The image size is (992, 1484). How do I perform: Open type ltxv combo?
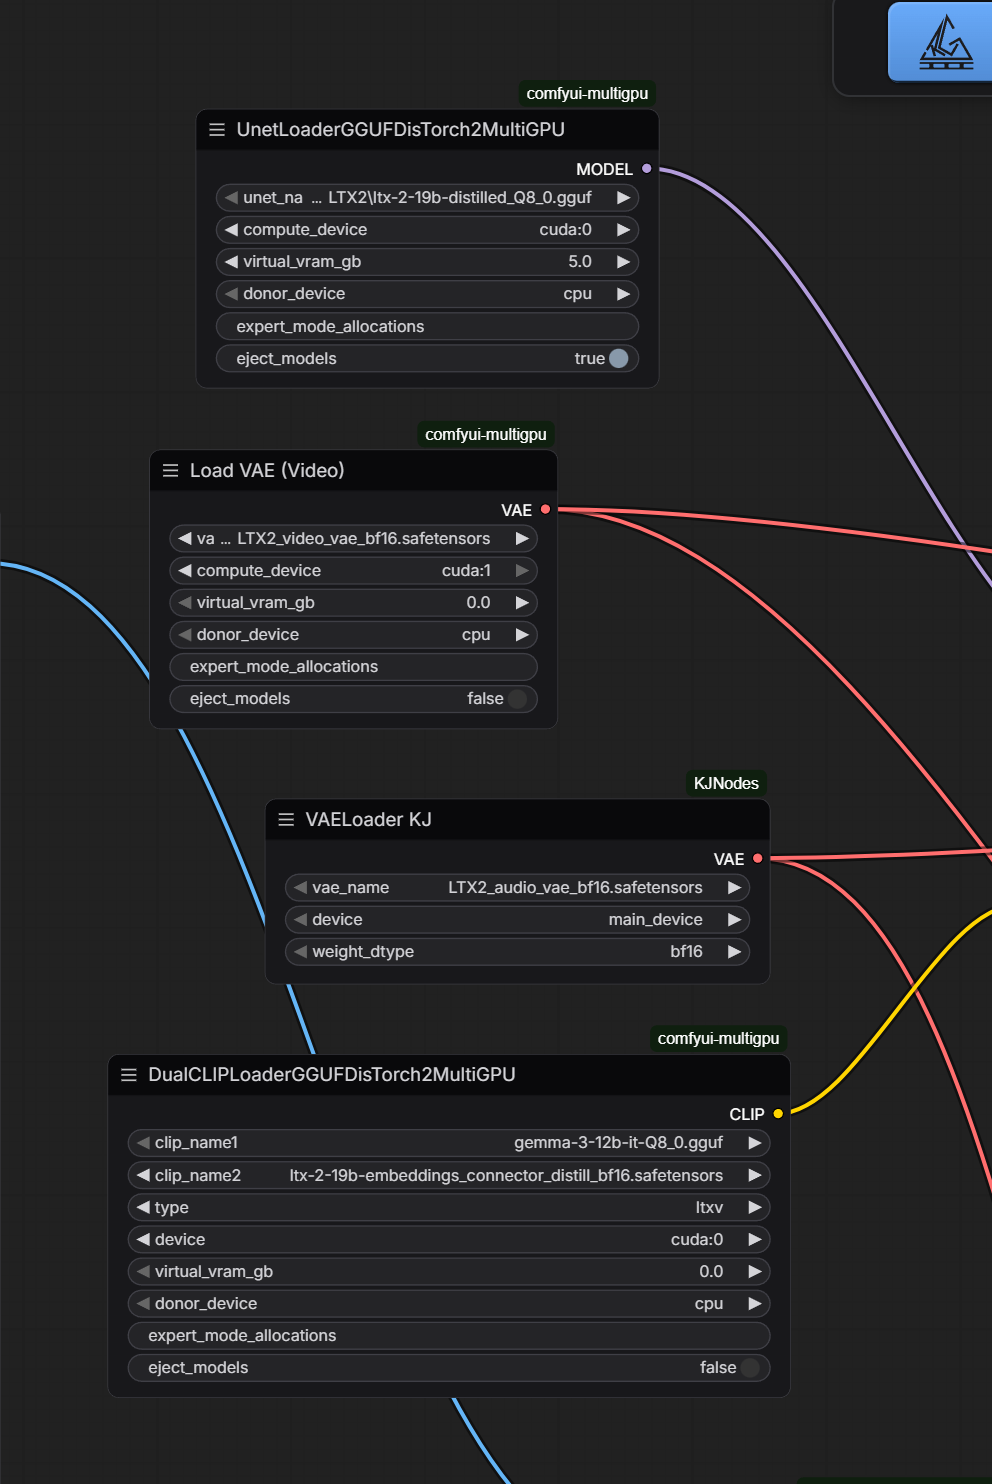click(449, 1208)
